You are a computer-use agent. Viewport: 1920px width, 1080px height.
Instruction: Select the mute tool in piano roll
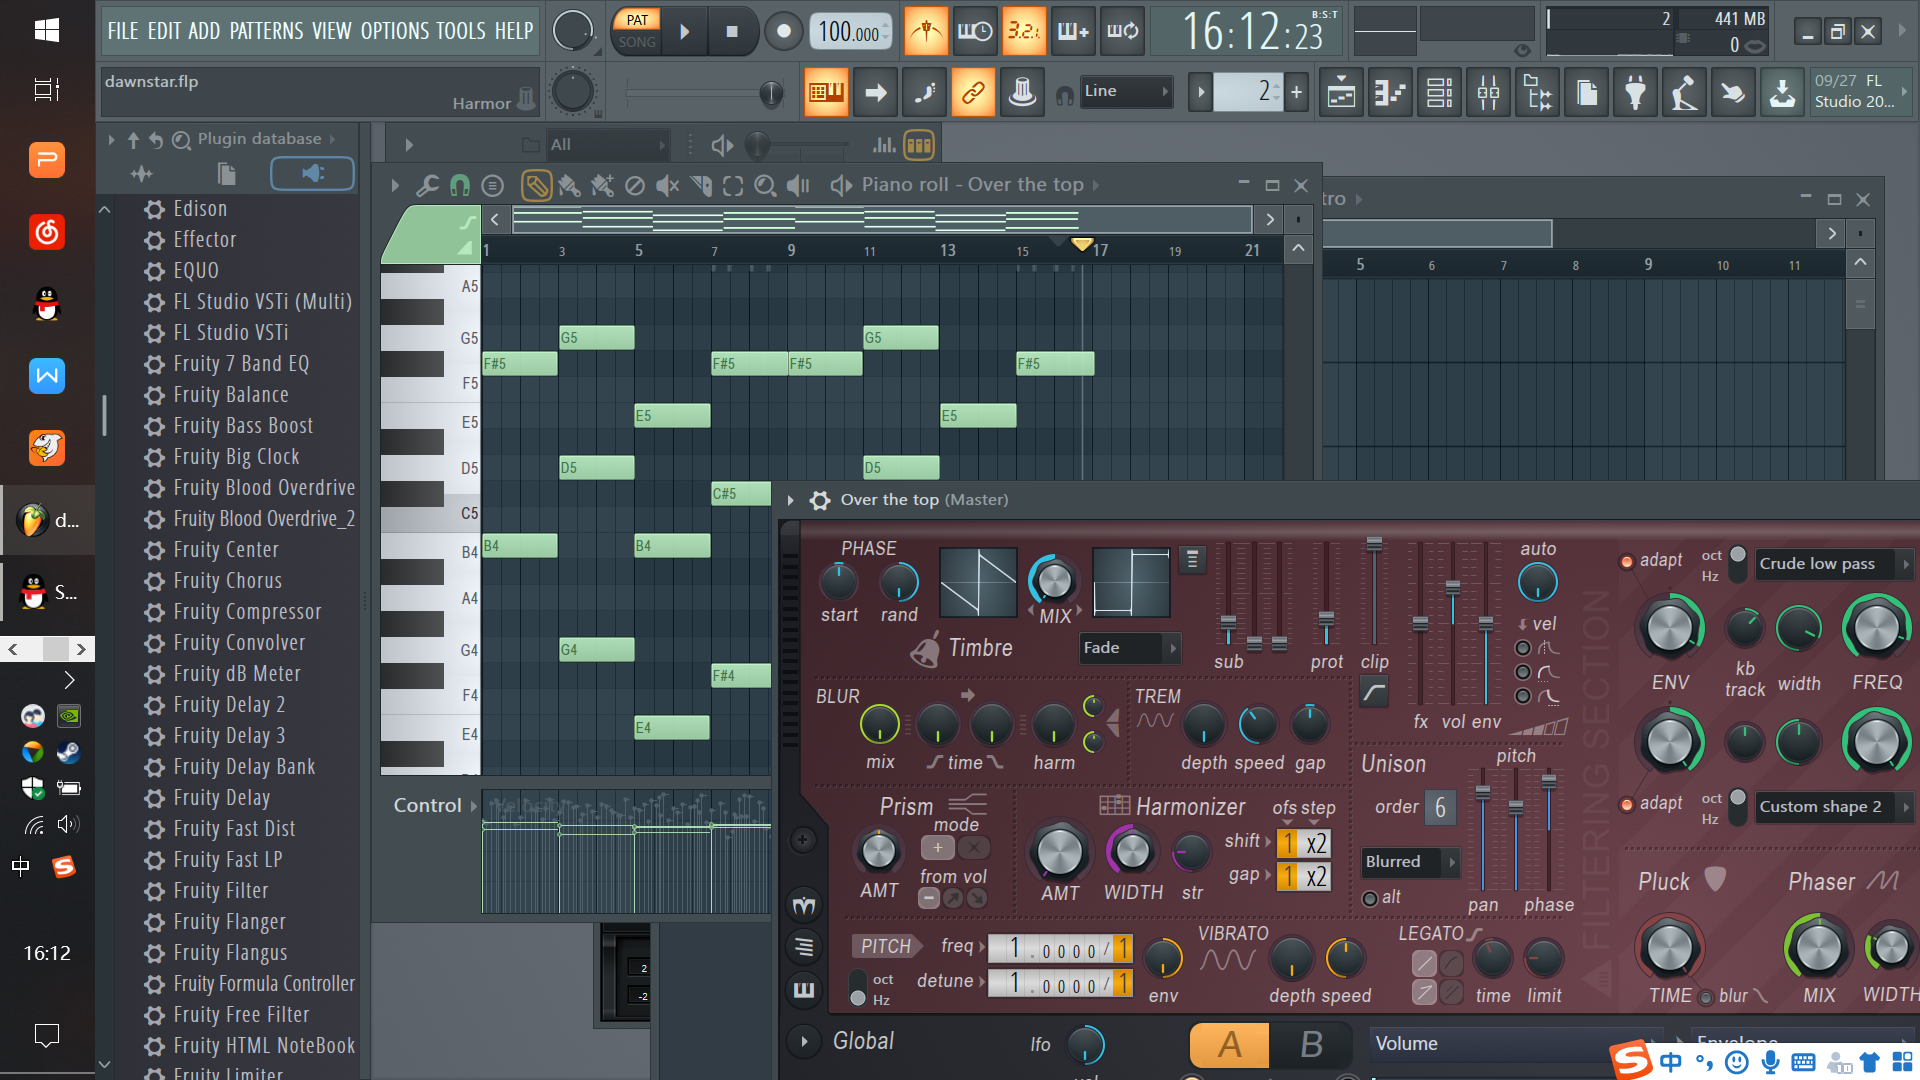coord(667,185)
